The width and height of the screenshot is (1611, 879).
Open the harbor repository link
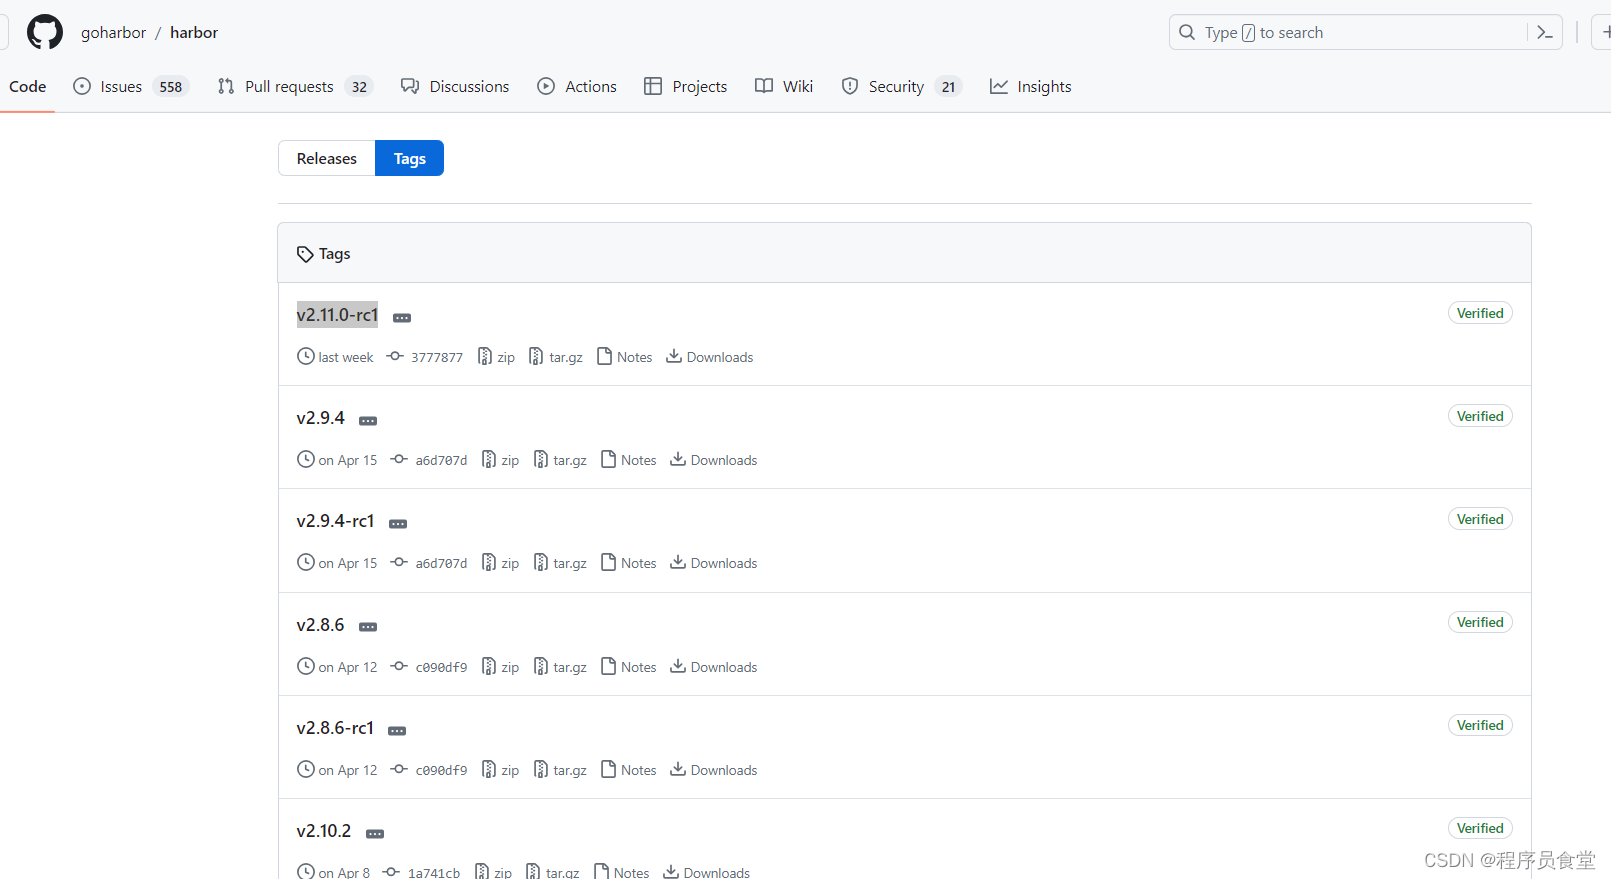click(x=194, y=32)
